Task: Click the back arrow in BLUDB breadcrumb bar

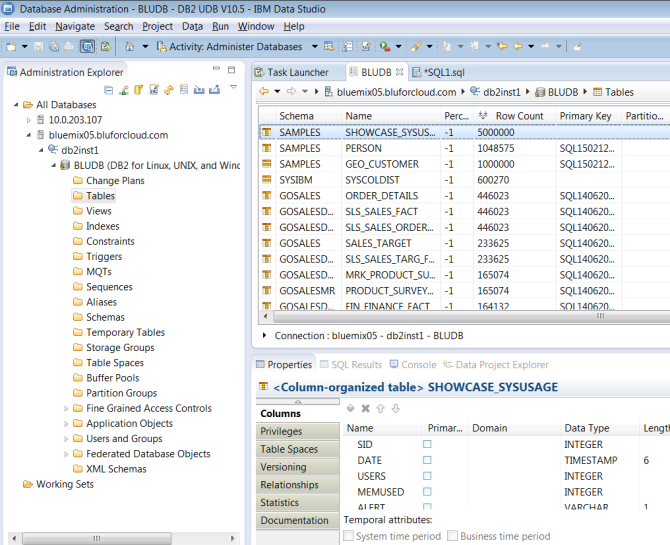Action: click(264, 91)
